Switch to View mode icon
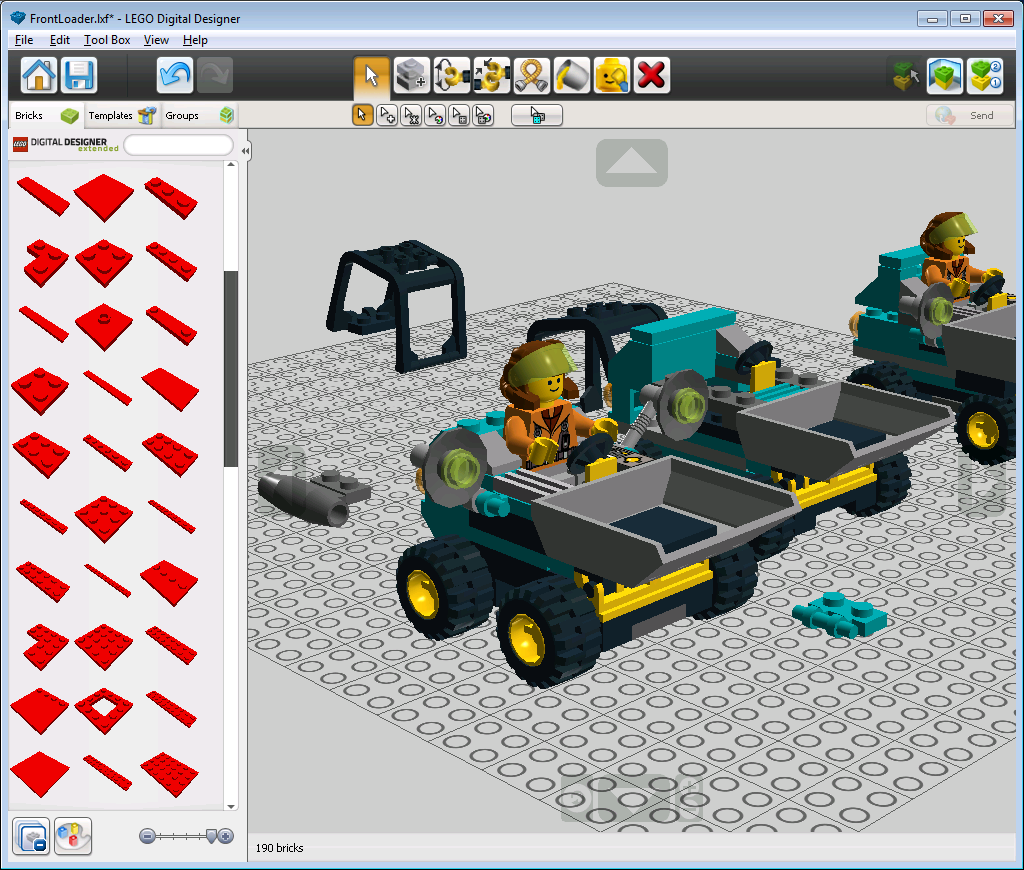This screenshot has width=1024, height=870. point(944,75)
